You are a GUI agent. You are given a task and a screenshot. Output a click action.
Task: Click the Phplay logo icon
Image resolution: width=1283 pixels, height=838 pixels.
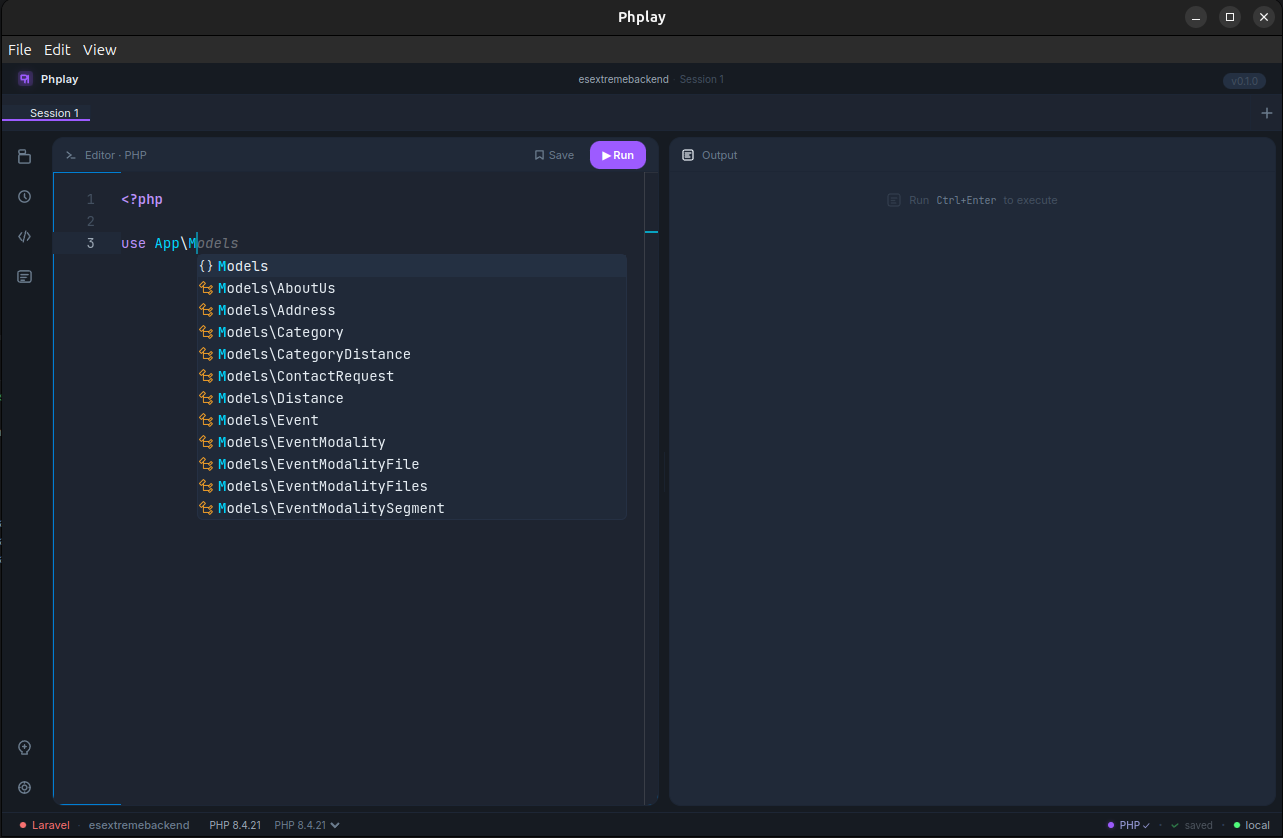click(25, 79)
